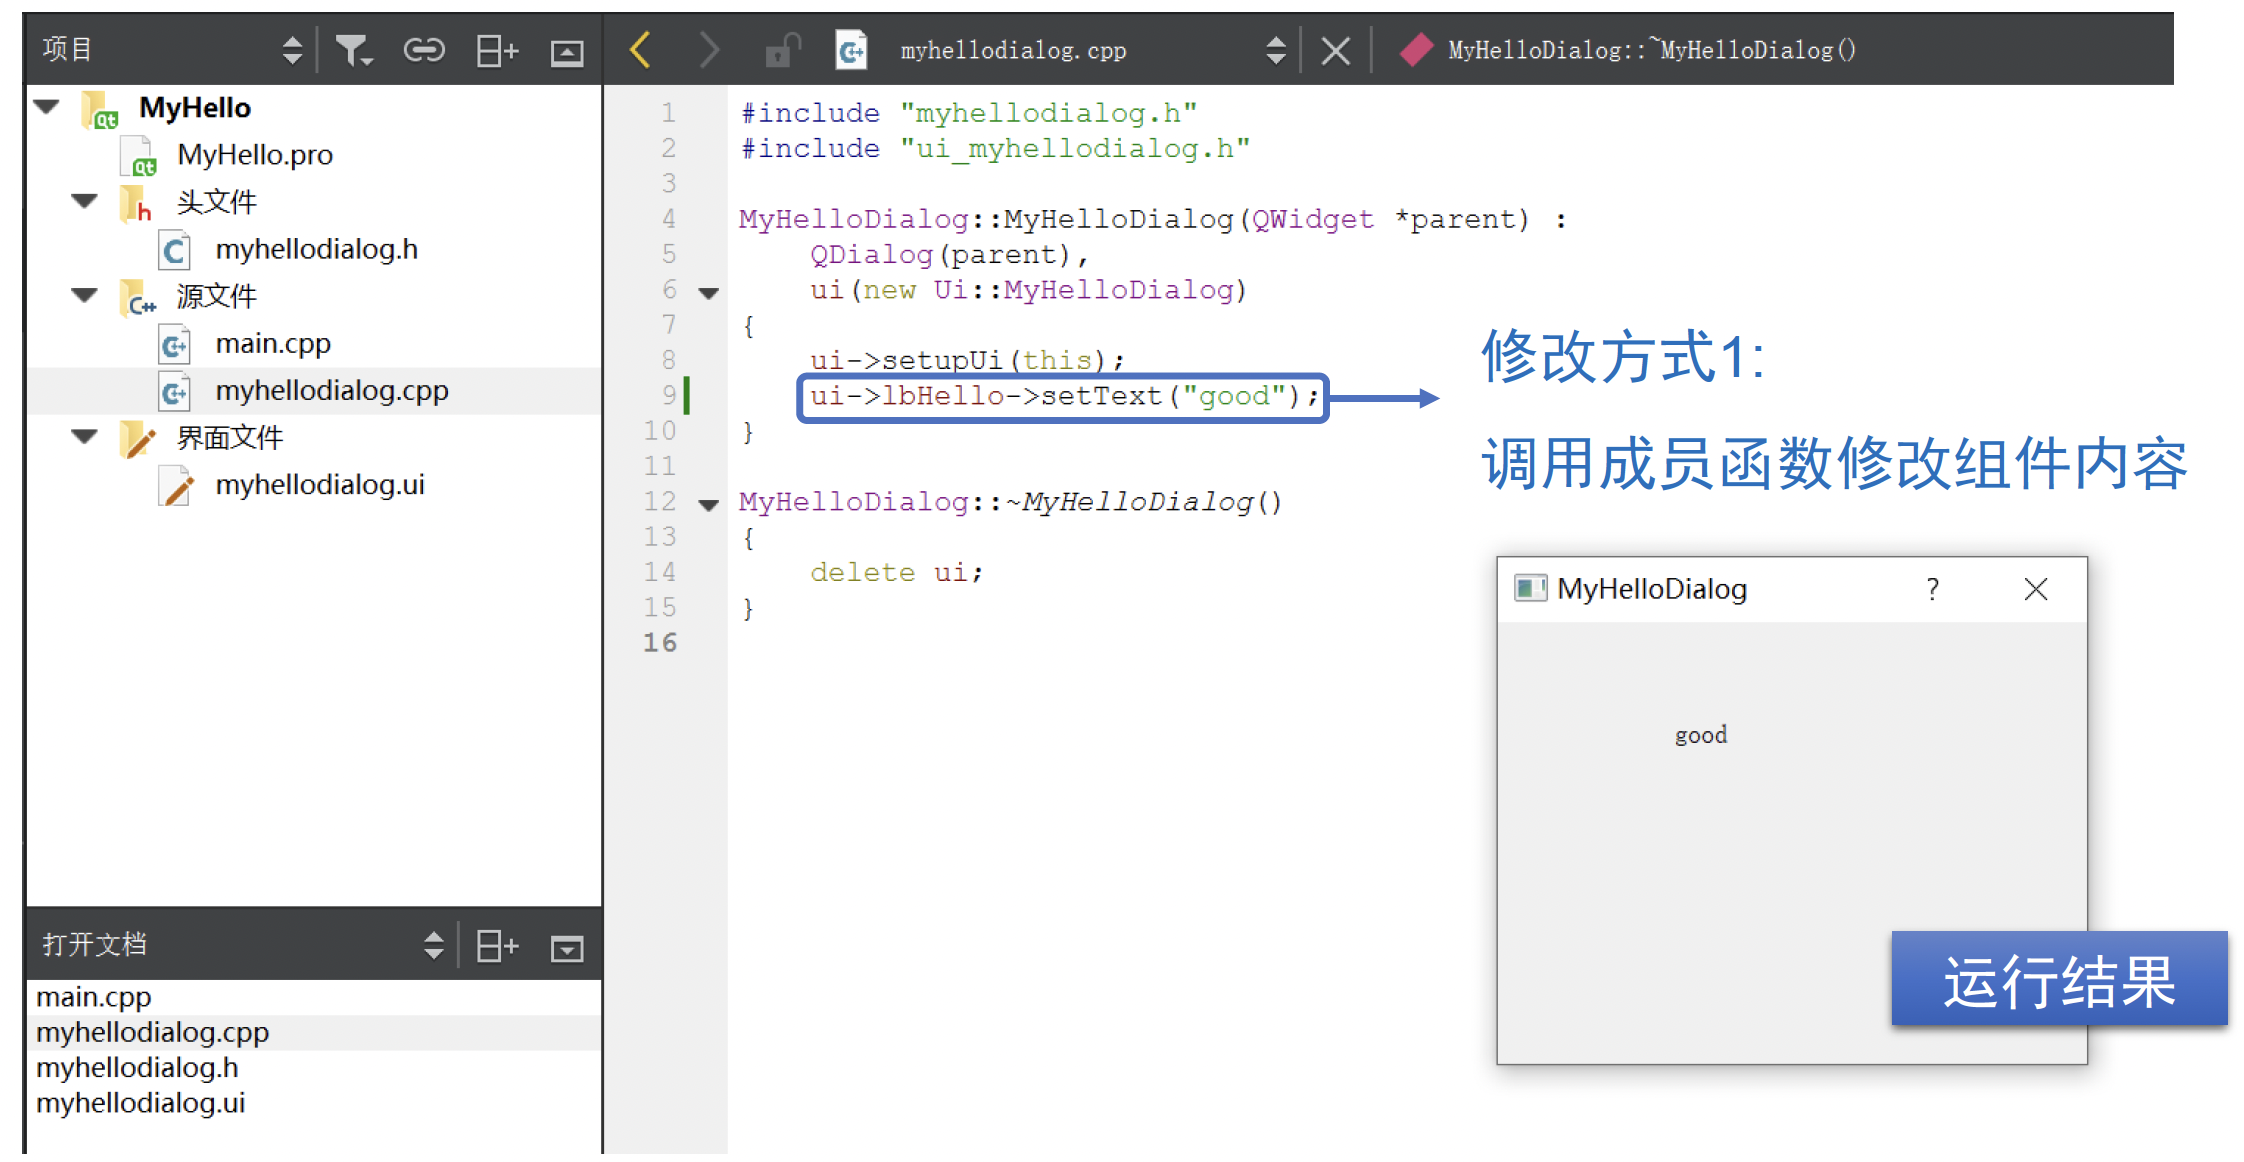
Task: Click the filter tree icon in the project pane
Action: click(x=353, y=50)
